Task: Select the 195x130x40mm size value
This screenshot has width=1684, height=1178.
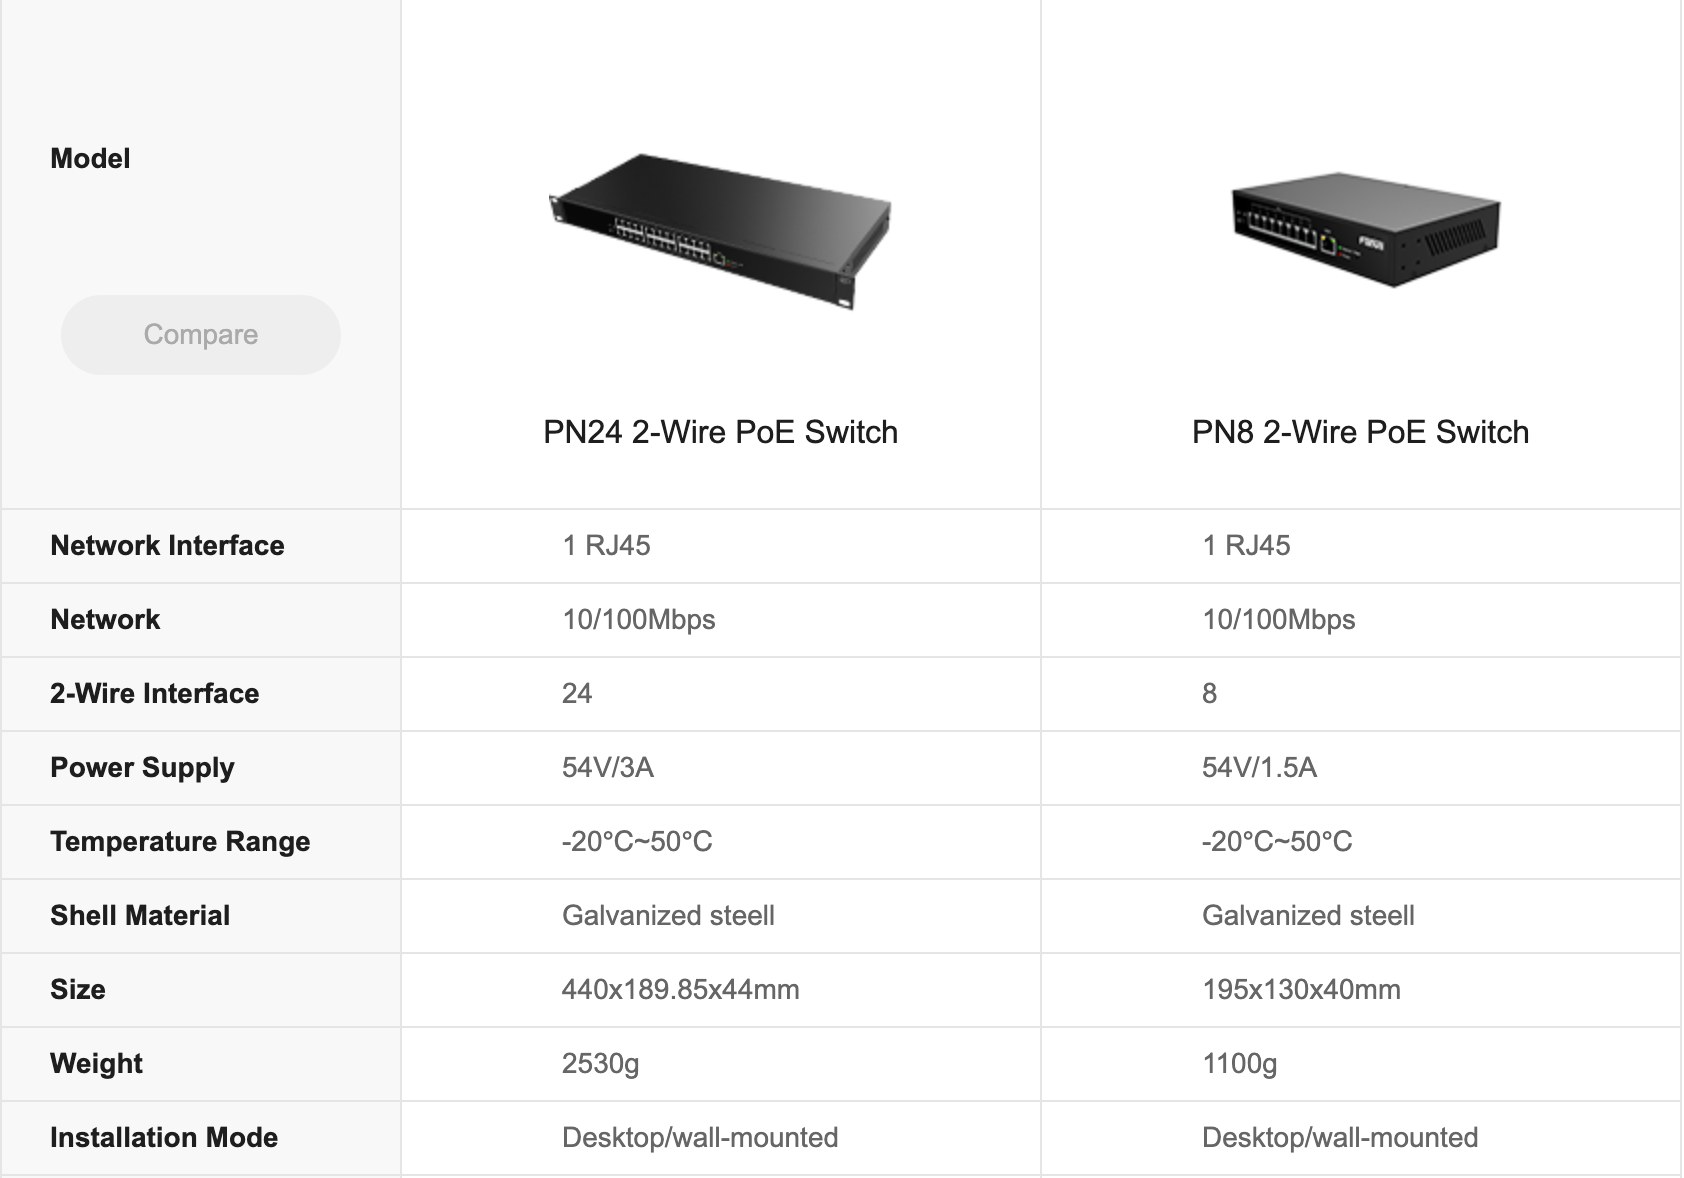Action: click(x=1301, y=989)
